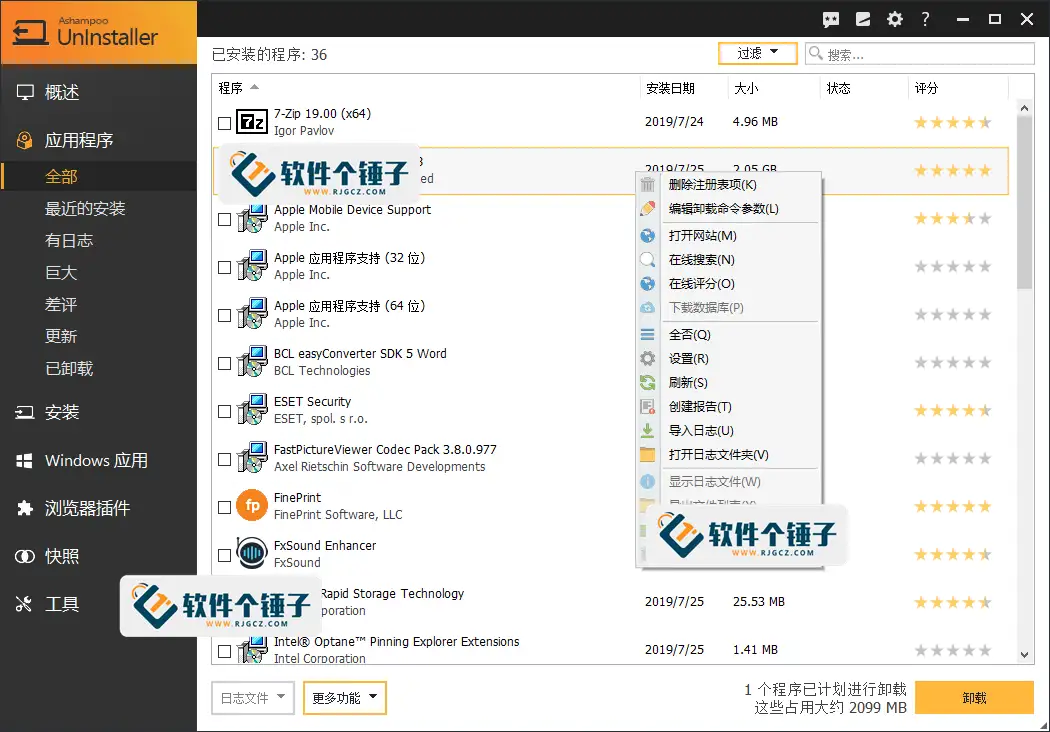Tick Apple Mobile Device Support checkbox
This screenshot has height=732, width=1050.
(x=224, y=220)
